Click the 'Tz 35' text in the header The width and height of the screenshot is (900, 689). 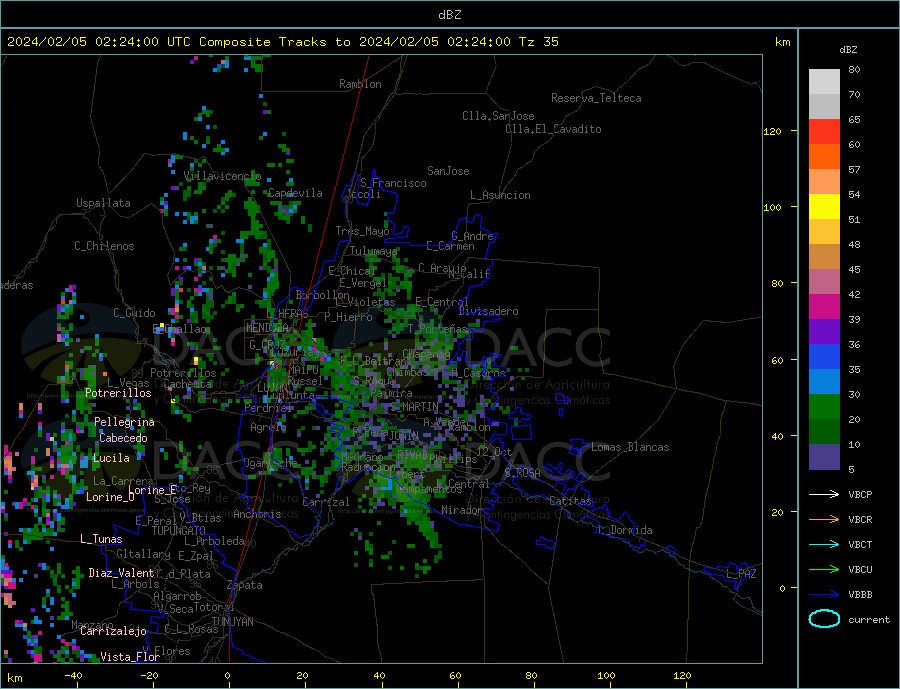(538, 42)
